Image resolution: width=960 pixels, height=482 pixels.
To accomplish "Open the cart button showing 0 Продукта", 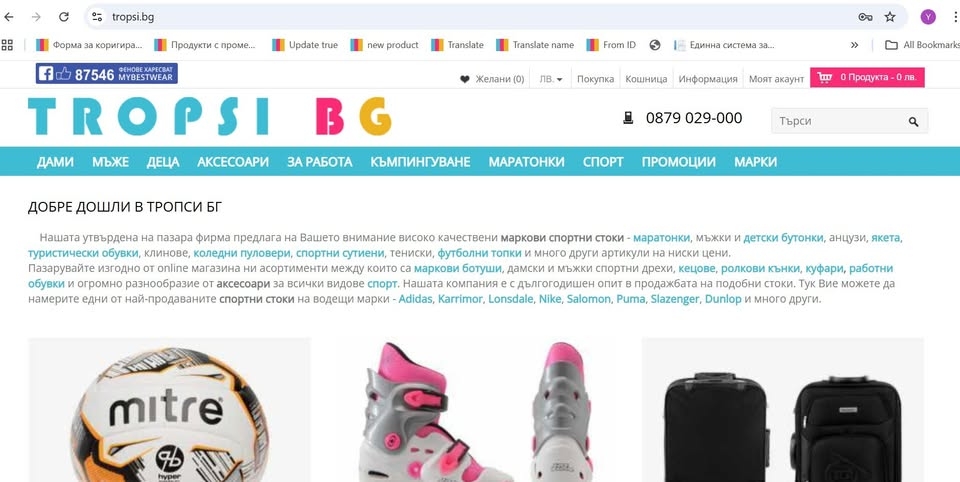I will point(867,78).
